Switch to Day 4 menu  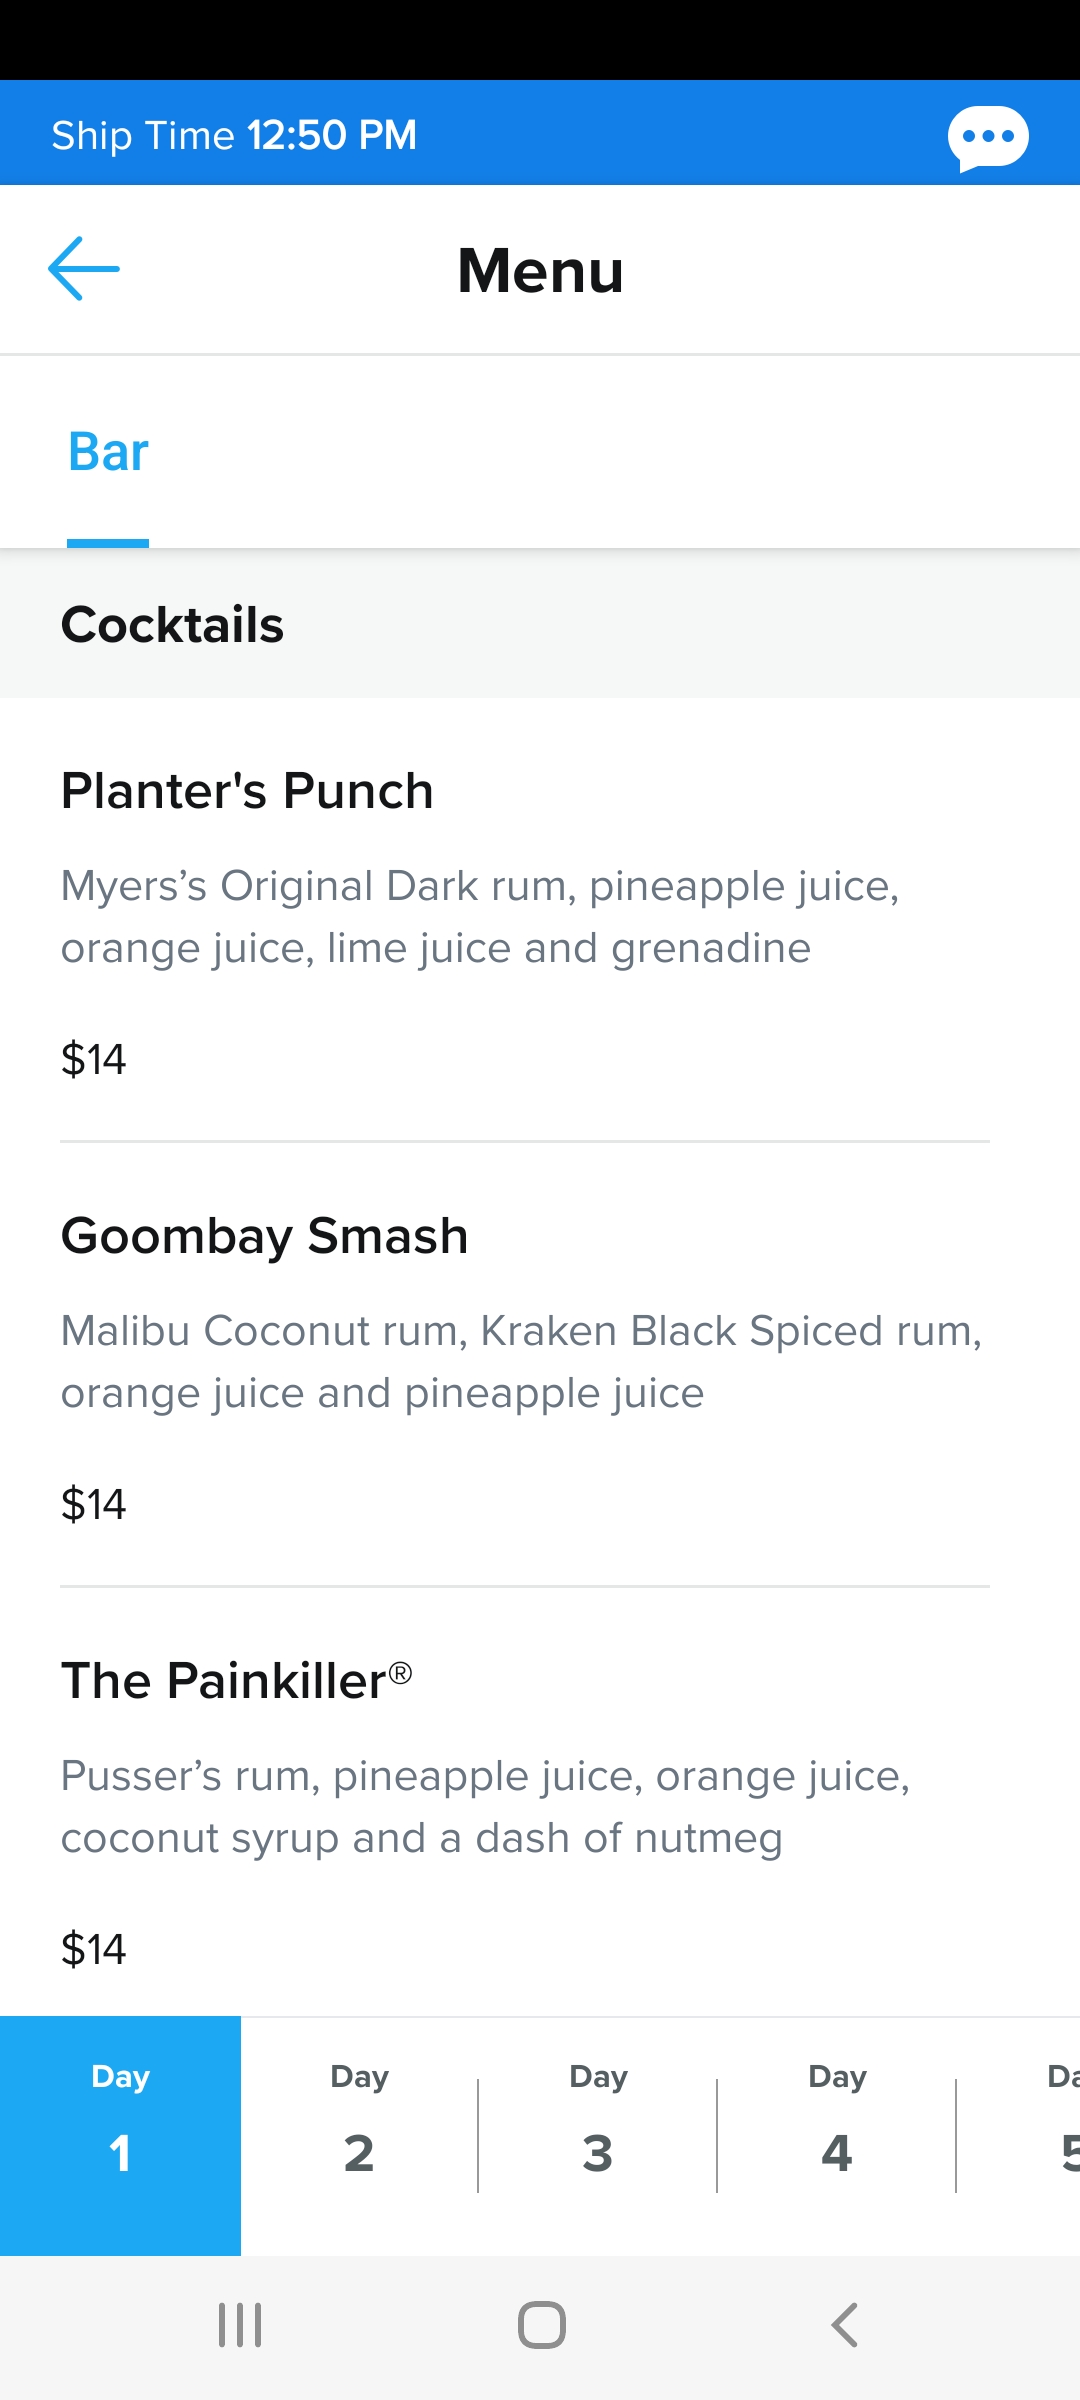837,2136
